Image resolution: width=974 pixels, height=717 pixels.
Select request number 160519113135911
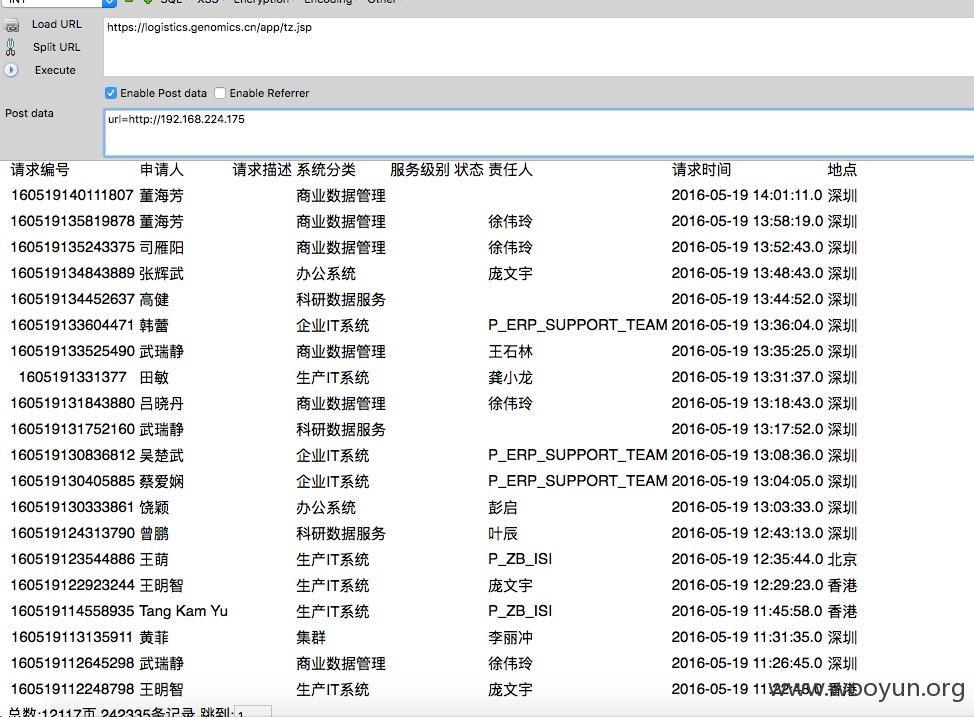coord(72,637)
